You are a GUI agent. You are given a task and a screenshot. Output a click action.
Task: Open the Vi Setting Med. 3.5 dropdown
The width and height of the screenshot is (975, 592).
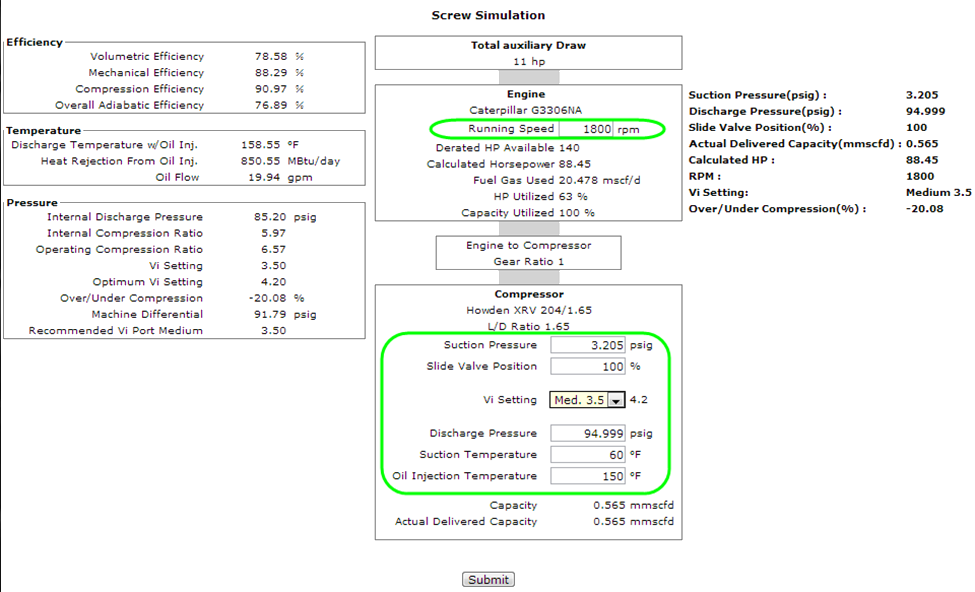pos(588,399)
